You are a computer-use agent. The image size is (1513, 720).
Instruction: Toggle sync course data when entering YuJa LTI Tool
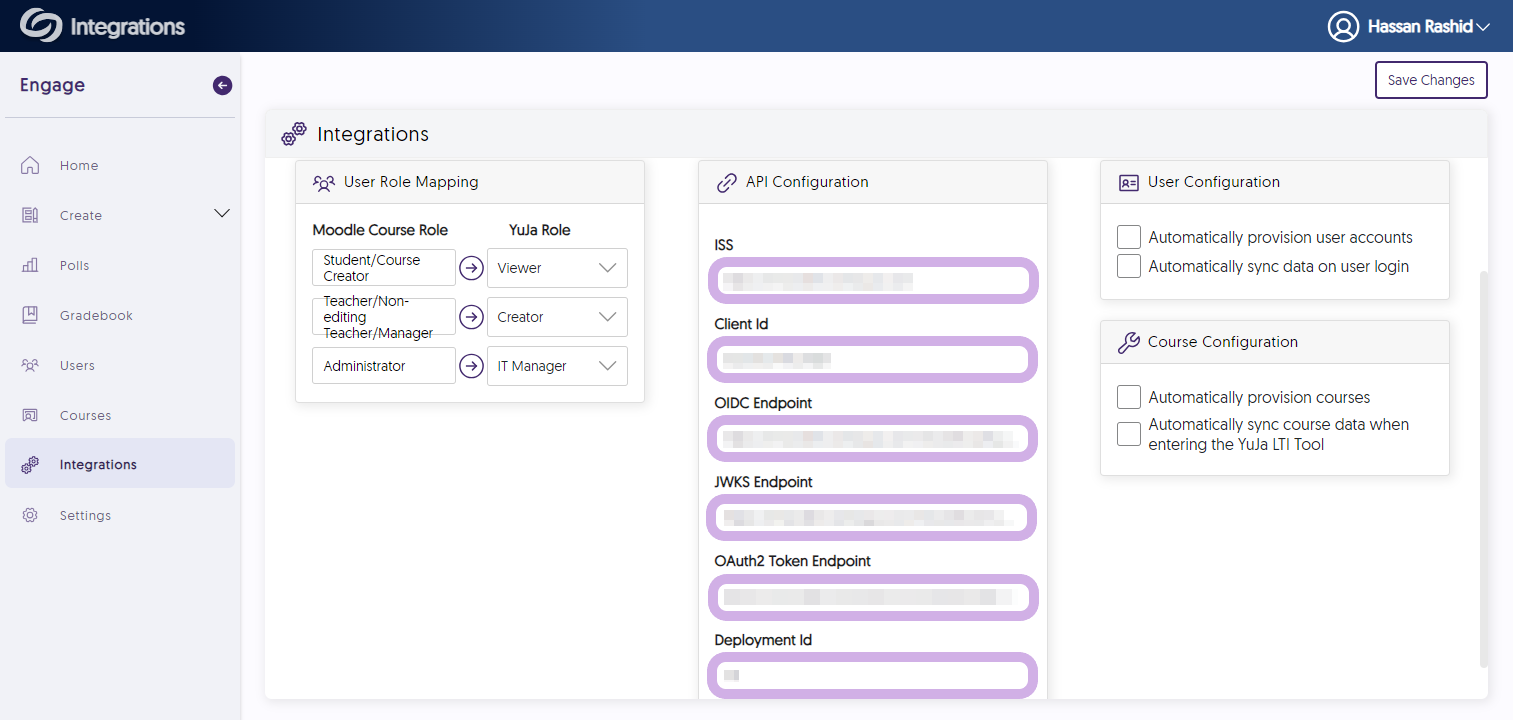1129,434
